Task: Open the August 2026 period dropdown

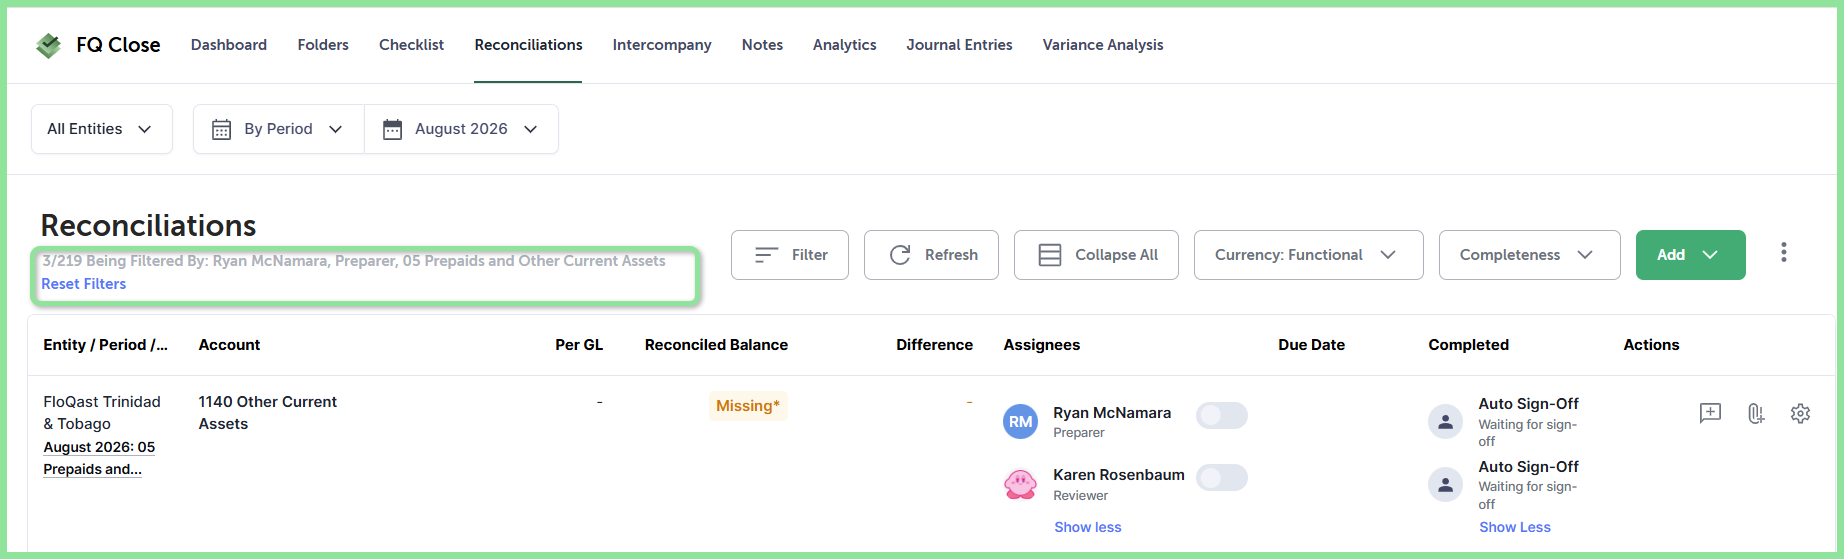Action: click(x=461, y=129)
